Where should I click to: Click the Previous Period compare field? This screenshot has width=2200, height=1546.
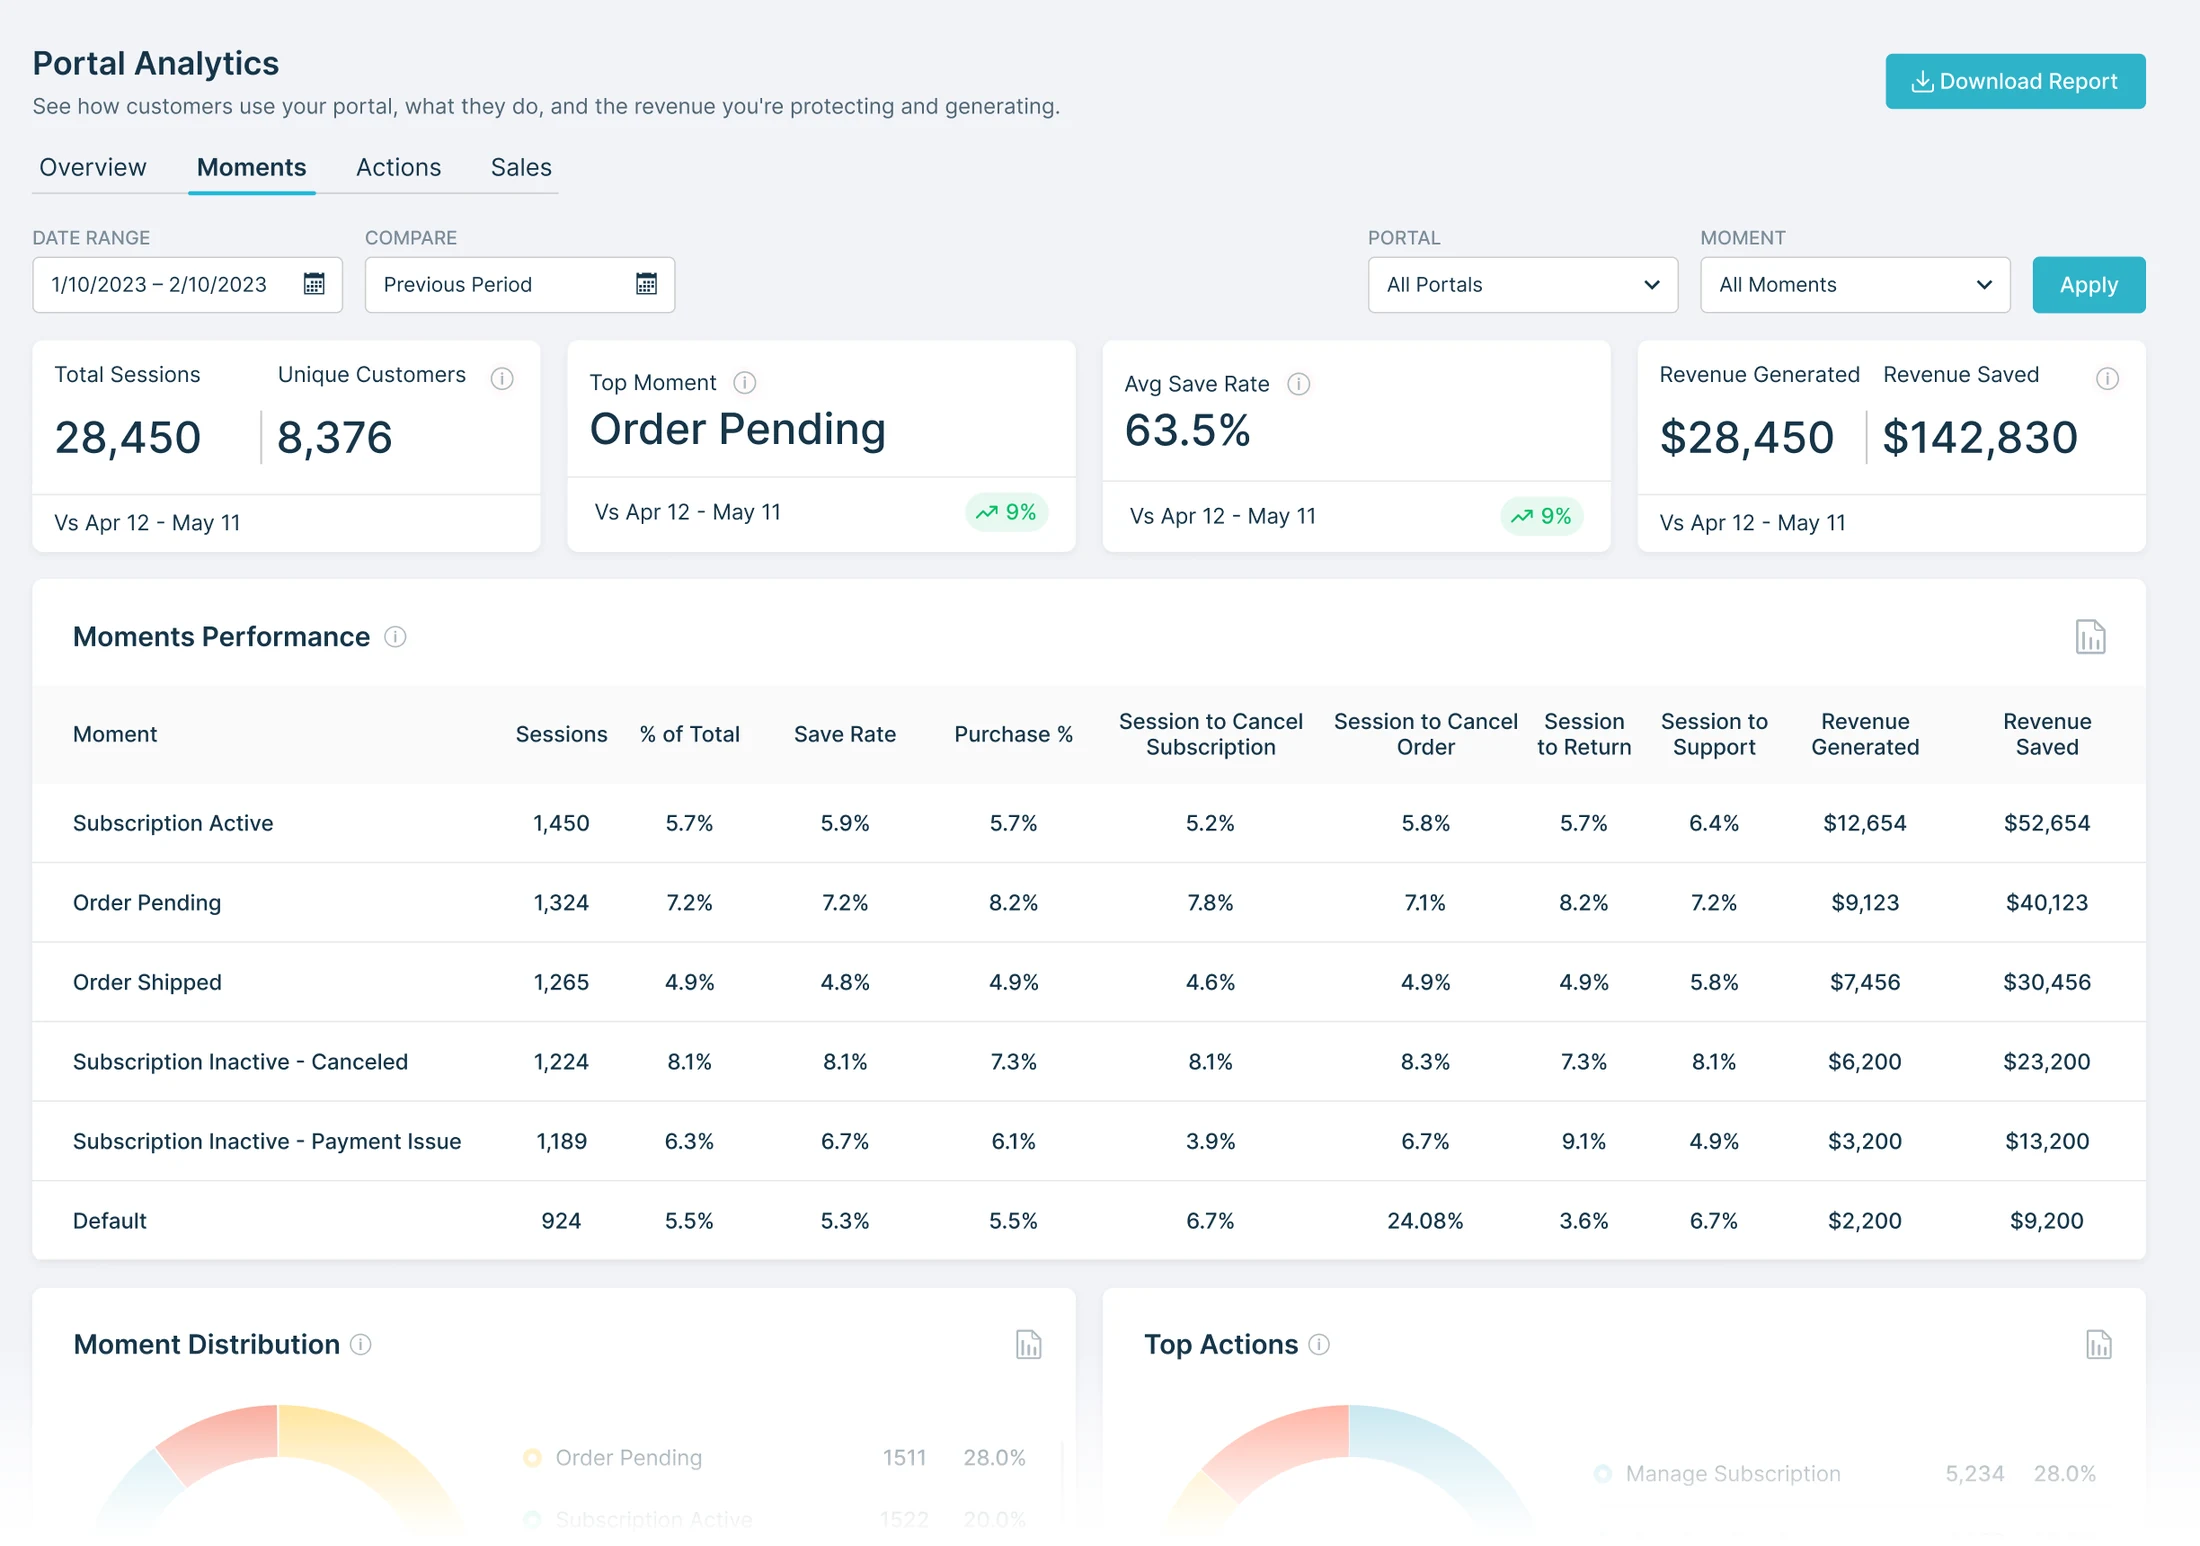point(519,285)
